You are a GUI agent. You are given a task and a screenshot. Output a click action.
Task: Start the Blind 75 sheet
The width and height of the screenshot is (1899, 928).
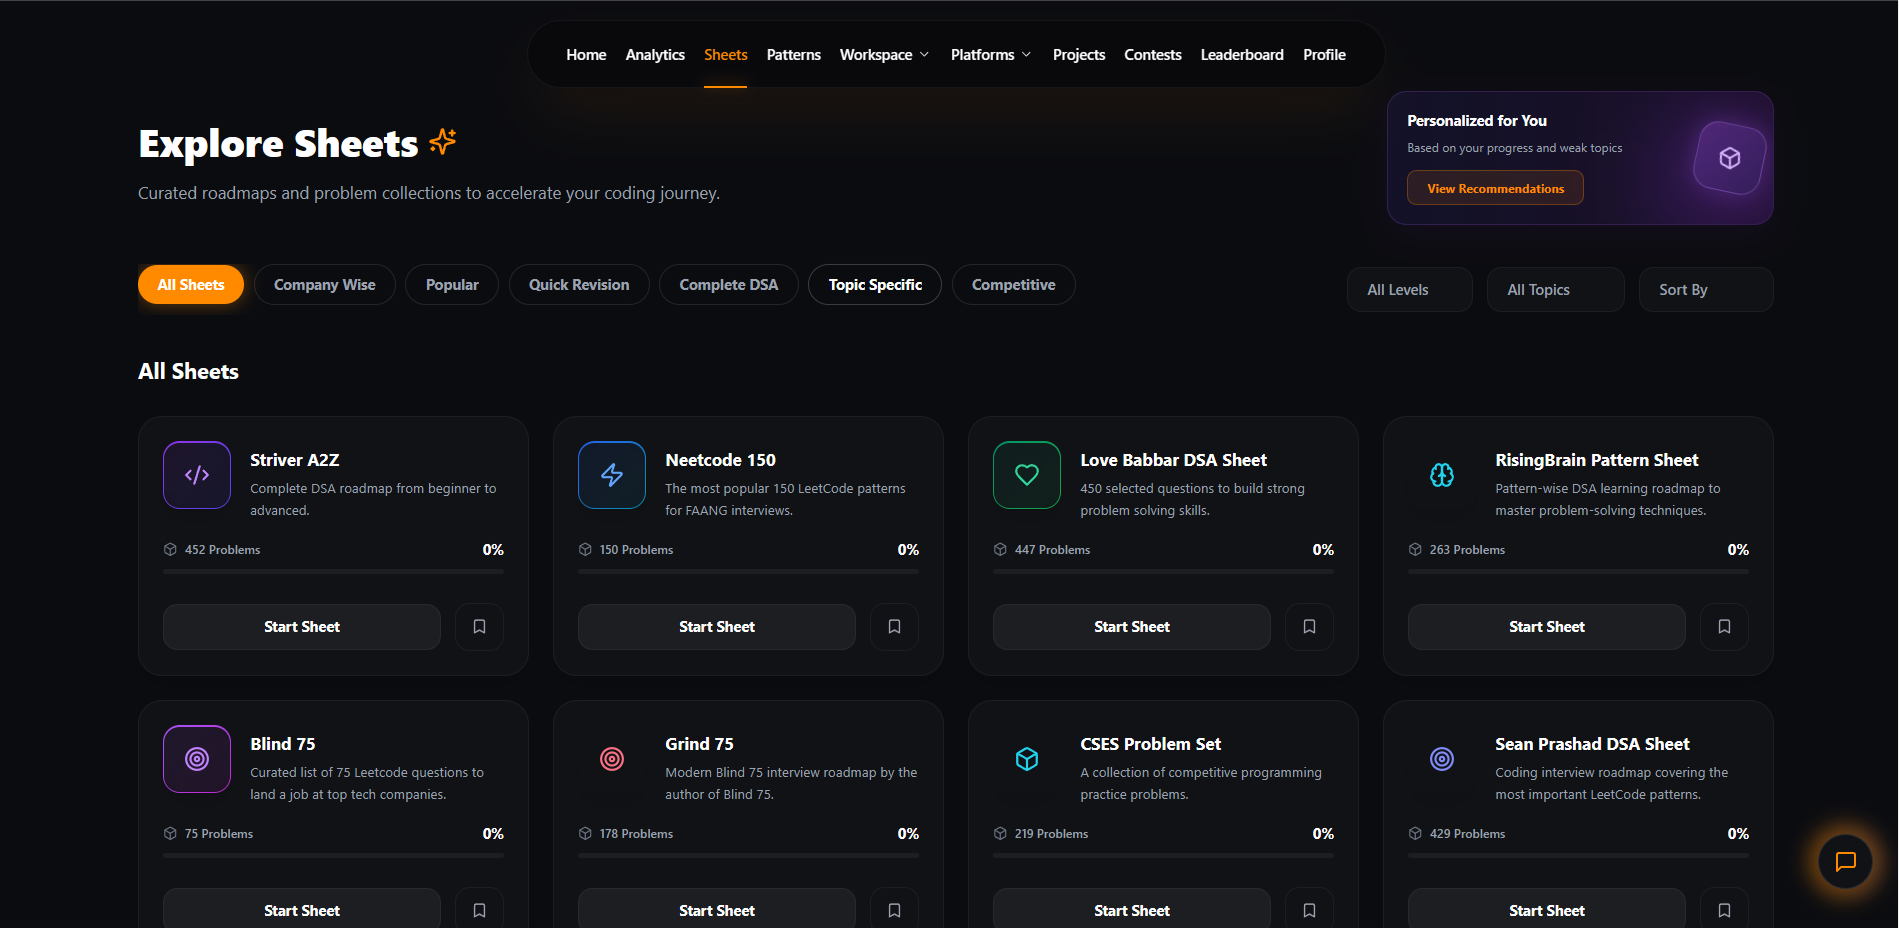(302, 909)
